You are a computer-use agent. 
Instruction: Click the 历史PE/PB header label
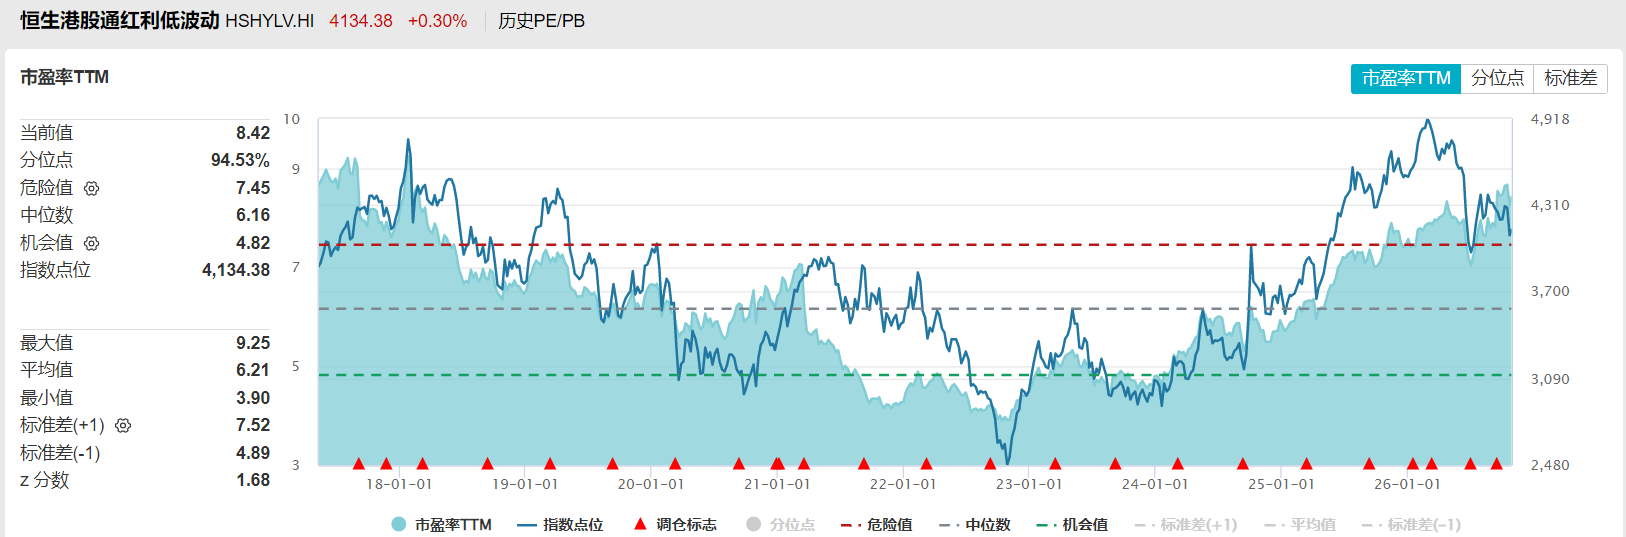(541, 21)
